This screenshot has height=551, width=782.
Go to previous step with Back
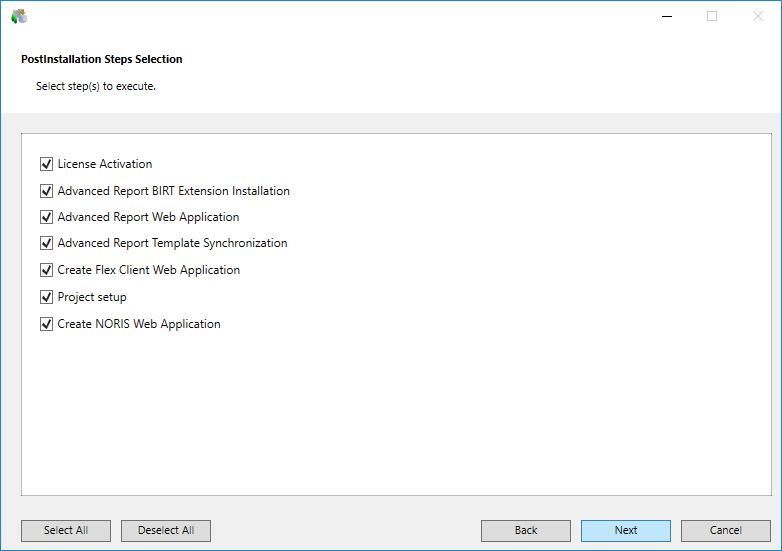[525, 530]
